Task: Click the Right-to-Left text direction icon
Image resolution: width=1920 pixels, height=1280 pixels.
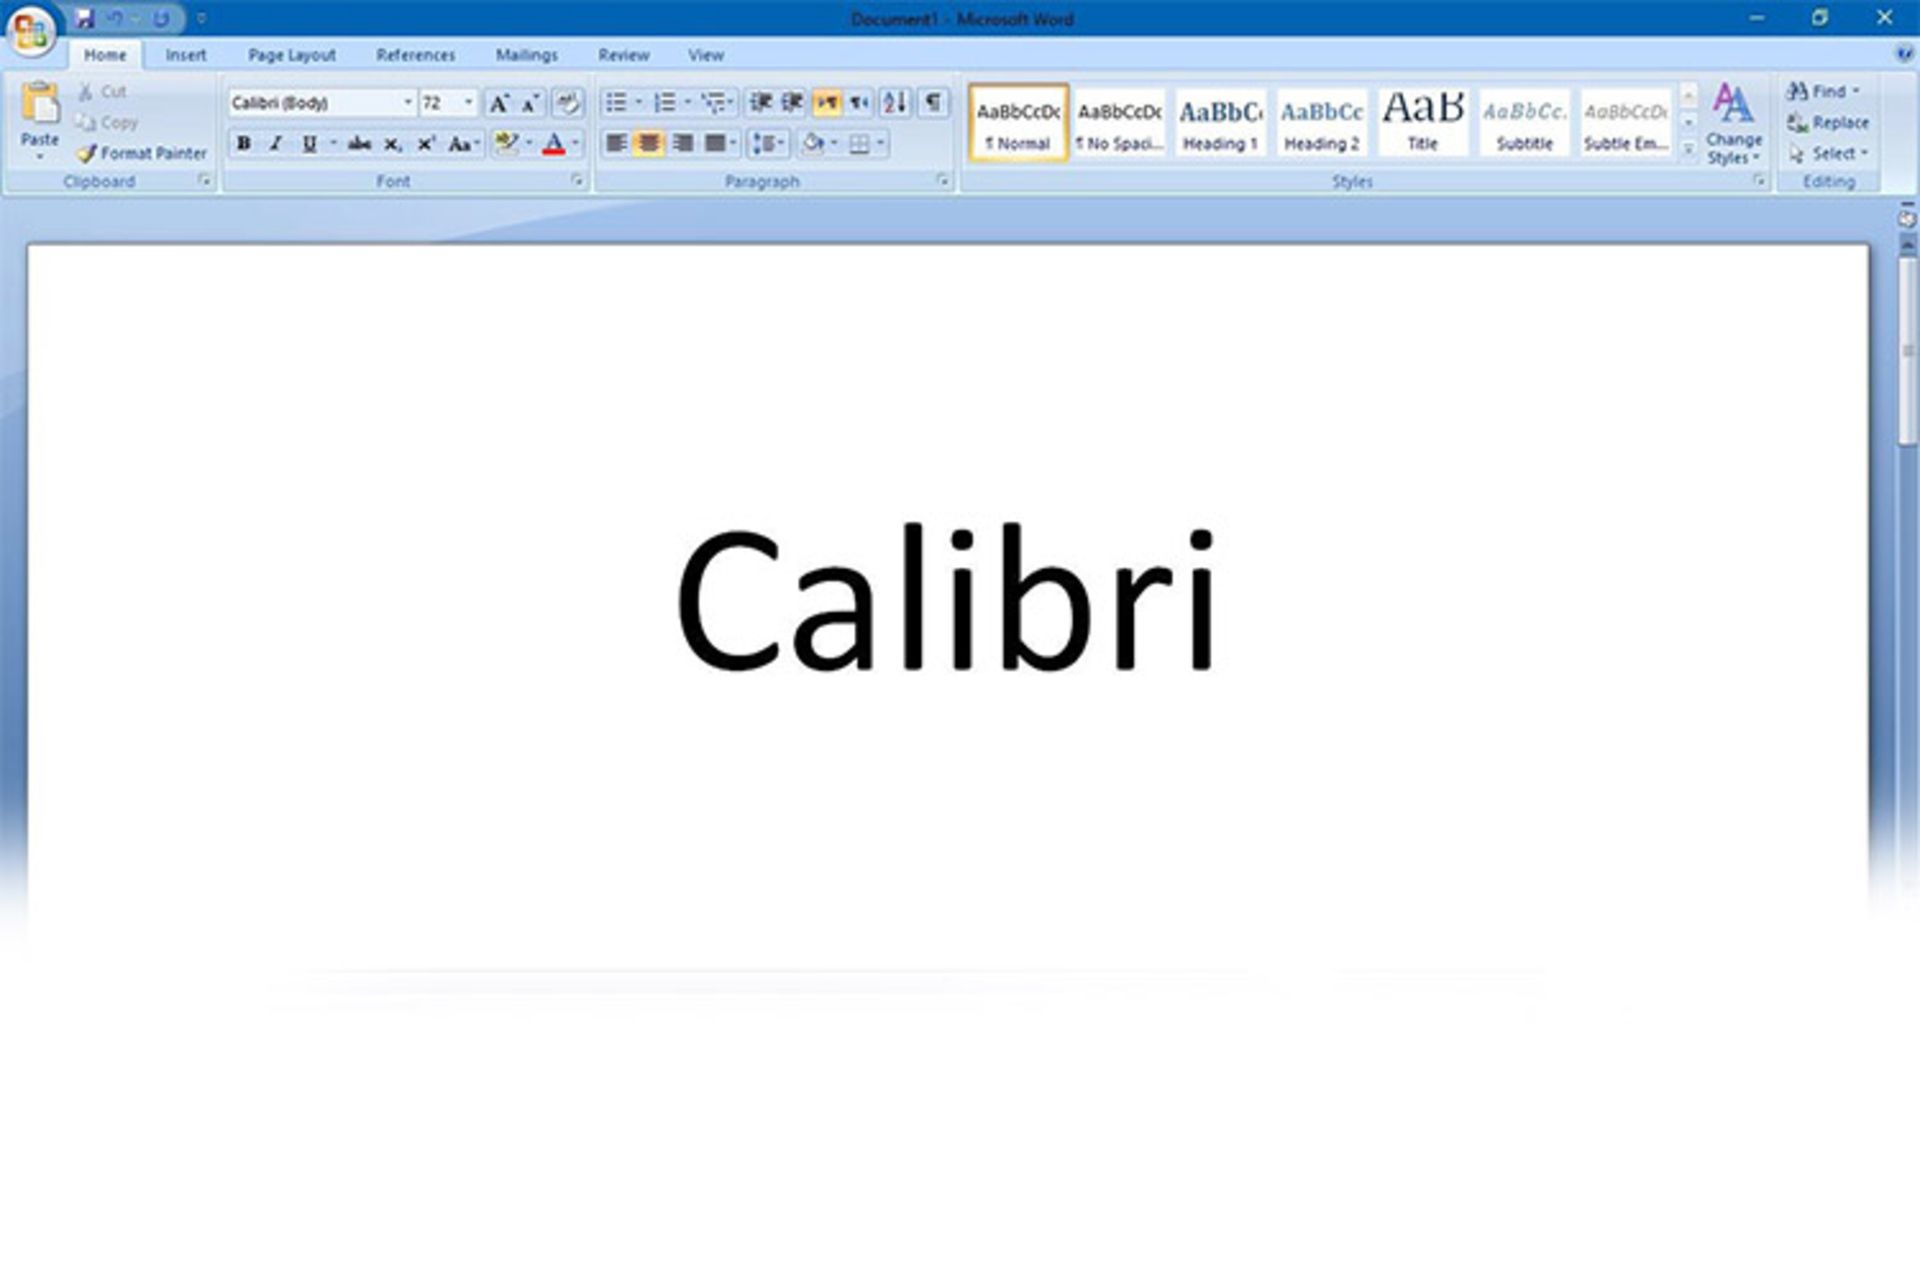Action: pos(860,103)
